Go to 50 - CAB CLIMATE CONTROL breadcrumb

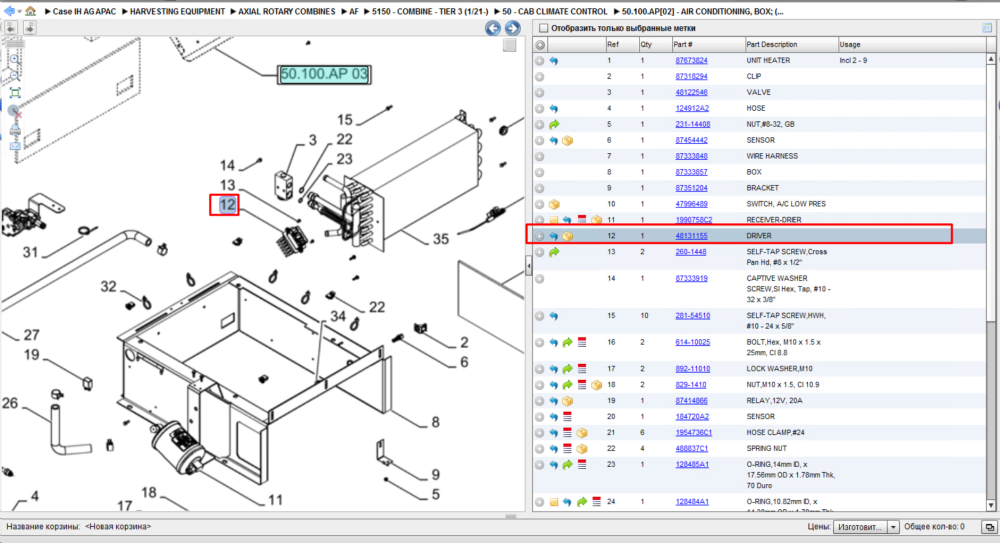[x=554, y=11]
